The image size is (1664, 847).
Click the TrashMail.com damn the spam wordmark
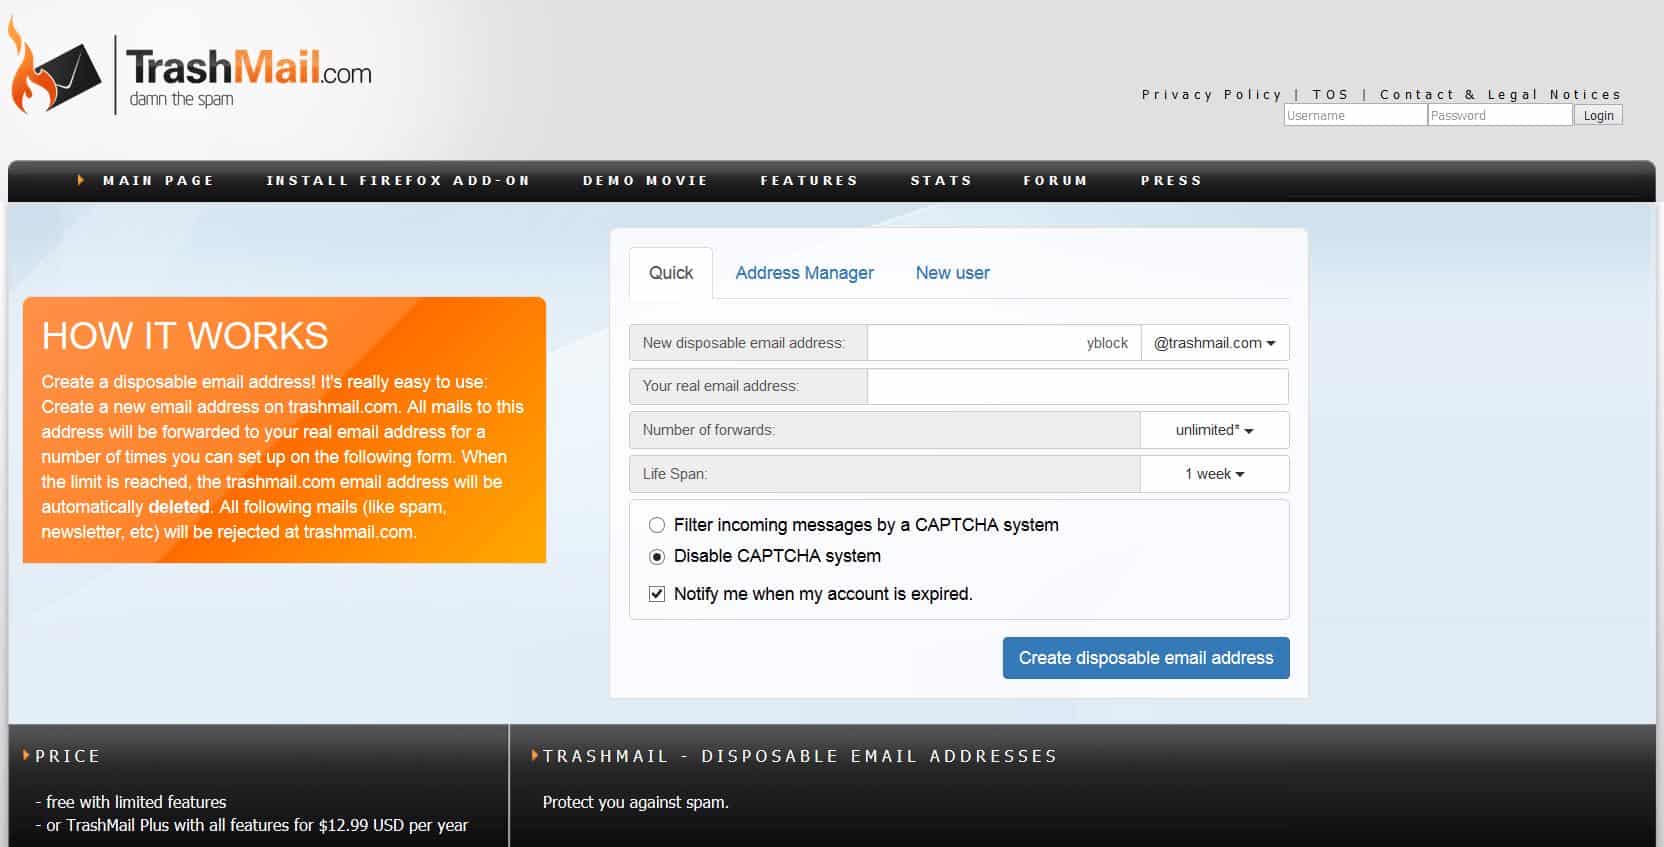[x=250, y=76]
